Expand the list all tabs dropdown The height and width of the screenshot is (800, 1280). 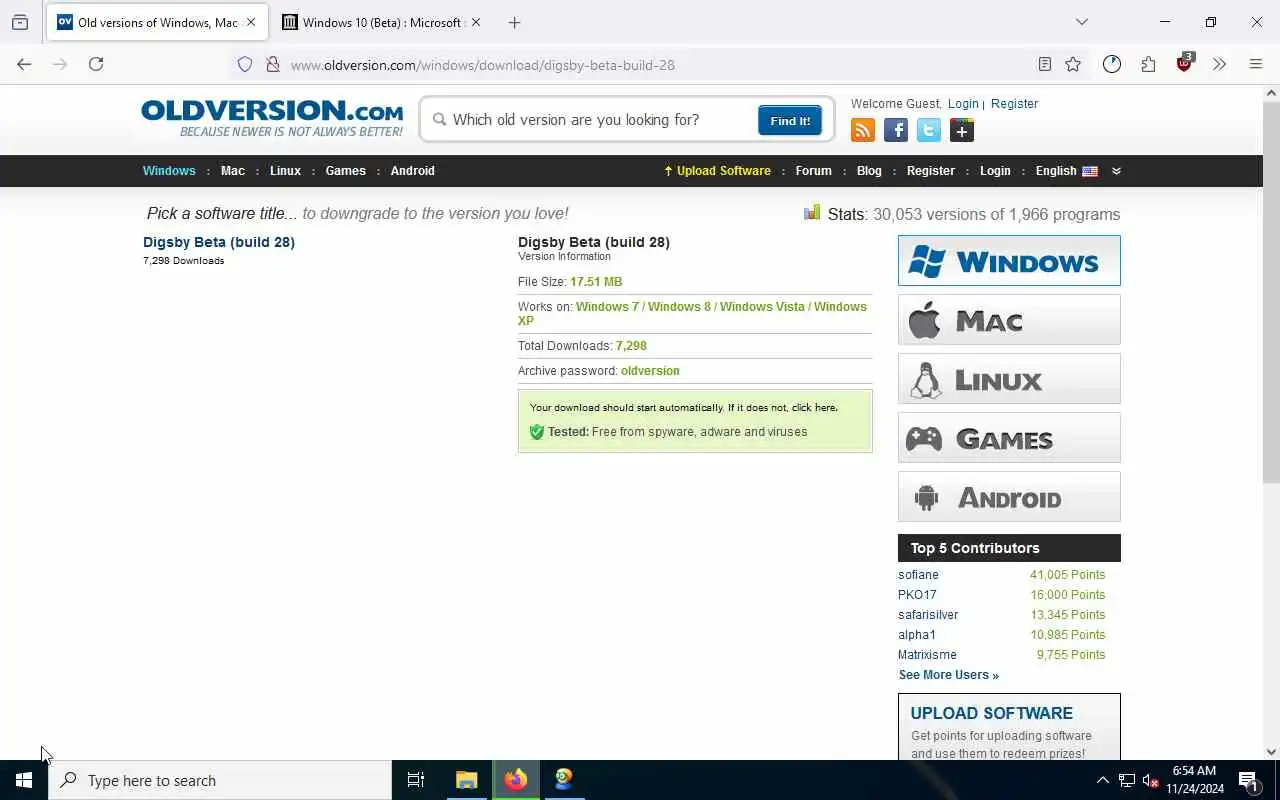click(x=1081, y=22)
